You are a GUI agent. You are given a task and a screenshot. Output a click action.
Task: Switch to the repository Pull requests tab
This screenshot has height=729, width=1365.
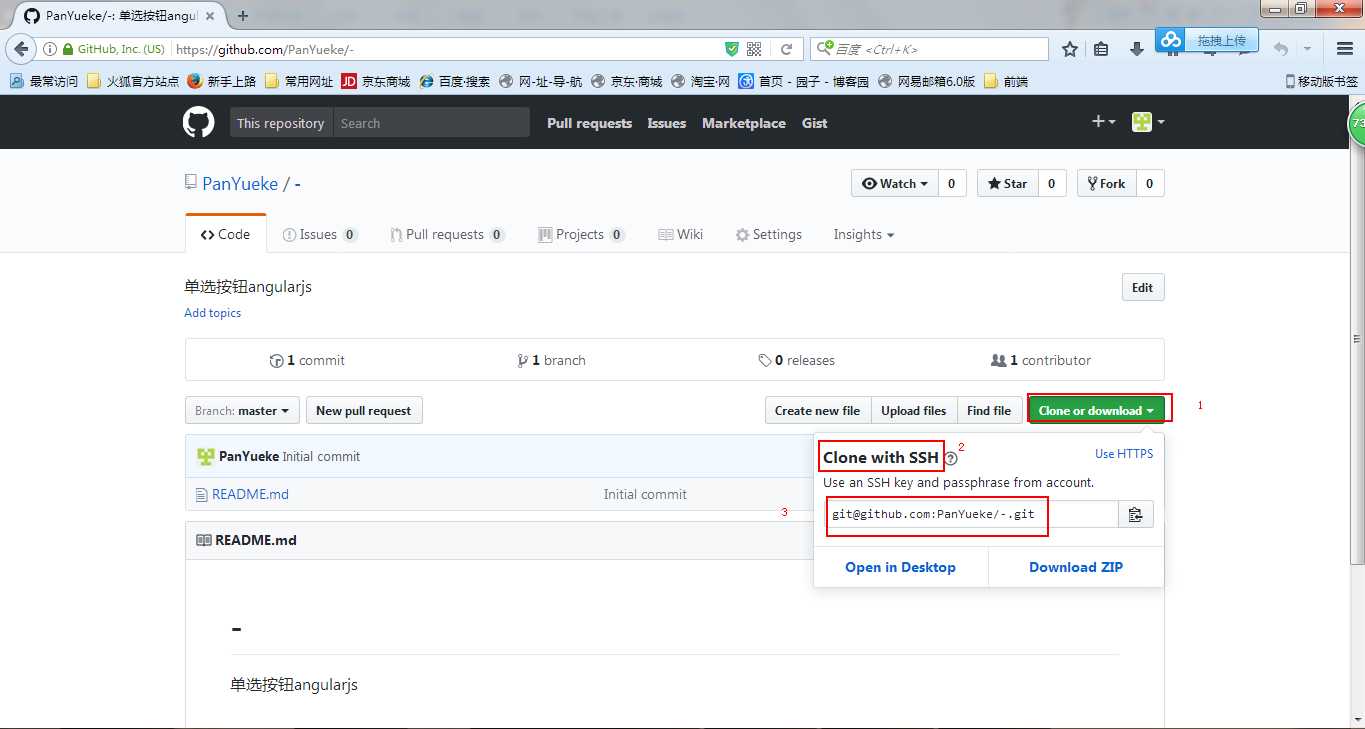[447, 234]
